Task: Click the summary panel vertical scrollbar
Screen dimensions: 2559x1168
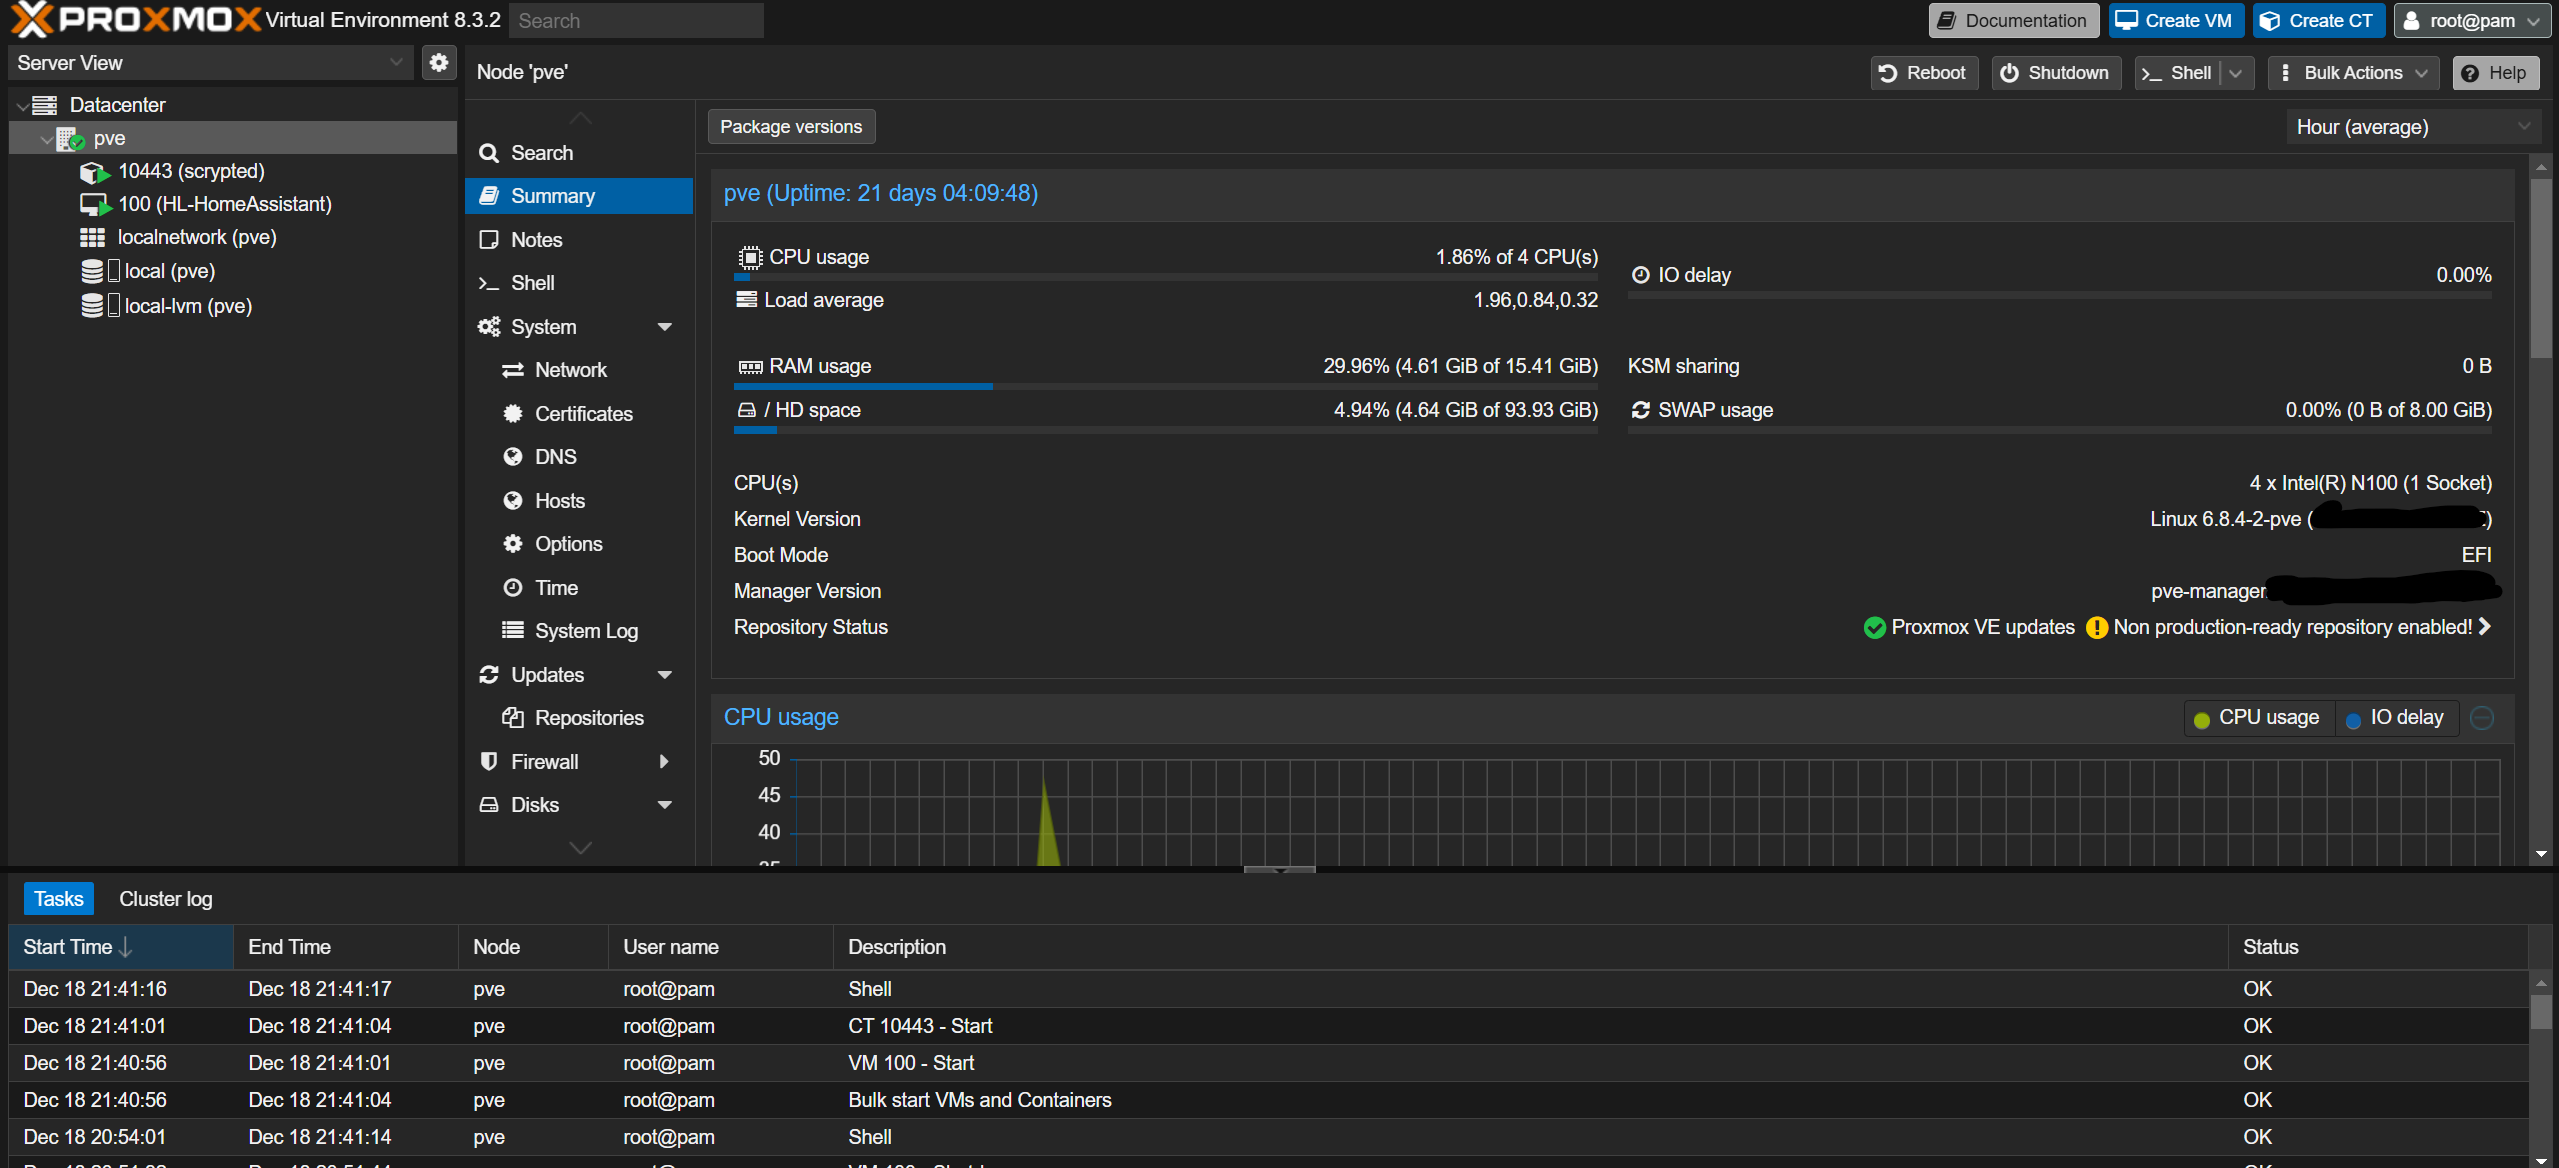Action: tap(2540, 268)
